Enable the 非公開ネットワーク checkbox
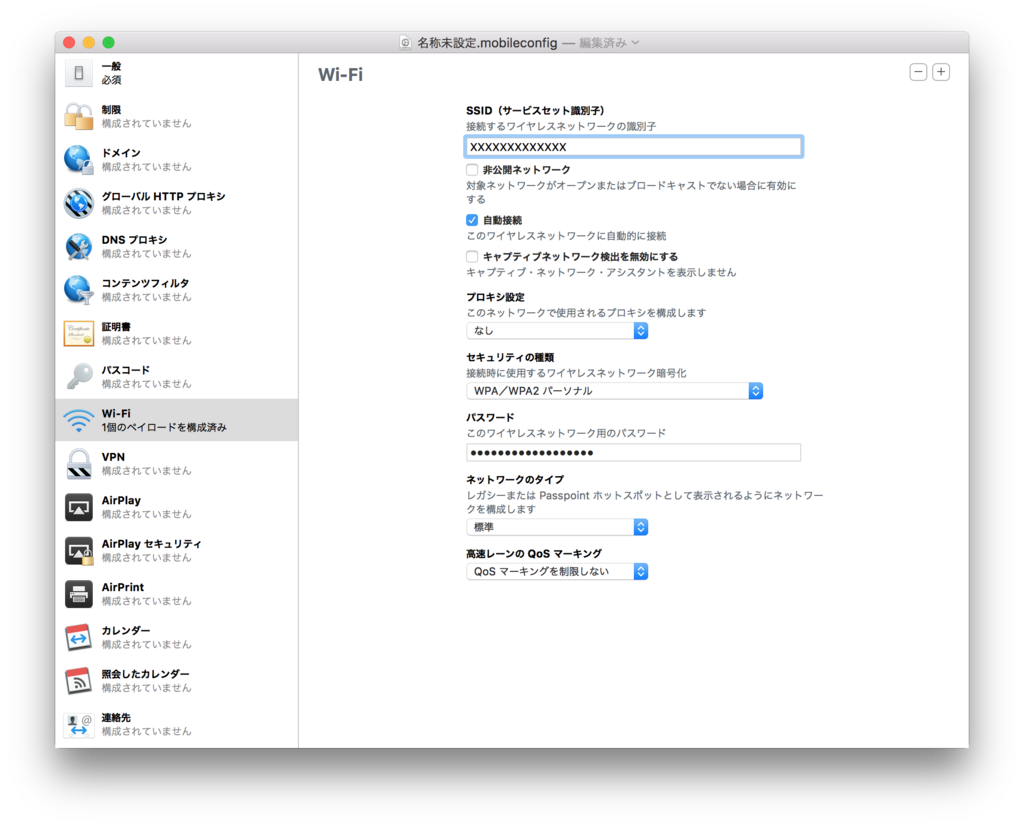Viewport: 1024px width, 827px height. tap(470, 169)
